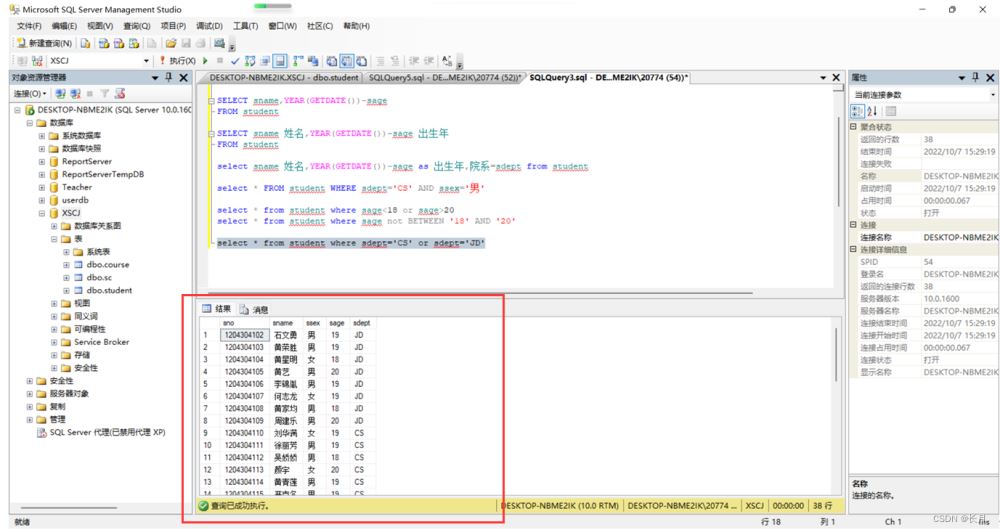
Task: Click the green debug play icon
Action: click(206, 61)
